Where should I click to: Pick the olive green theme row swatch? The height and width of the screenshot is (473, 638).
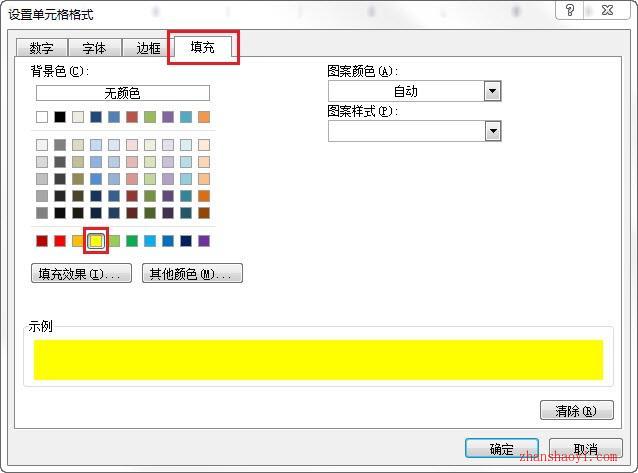pos(150,117)
